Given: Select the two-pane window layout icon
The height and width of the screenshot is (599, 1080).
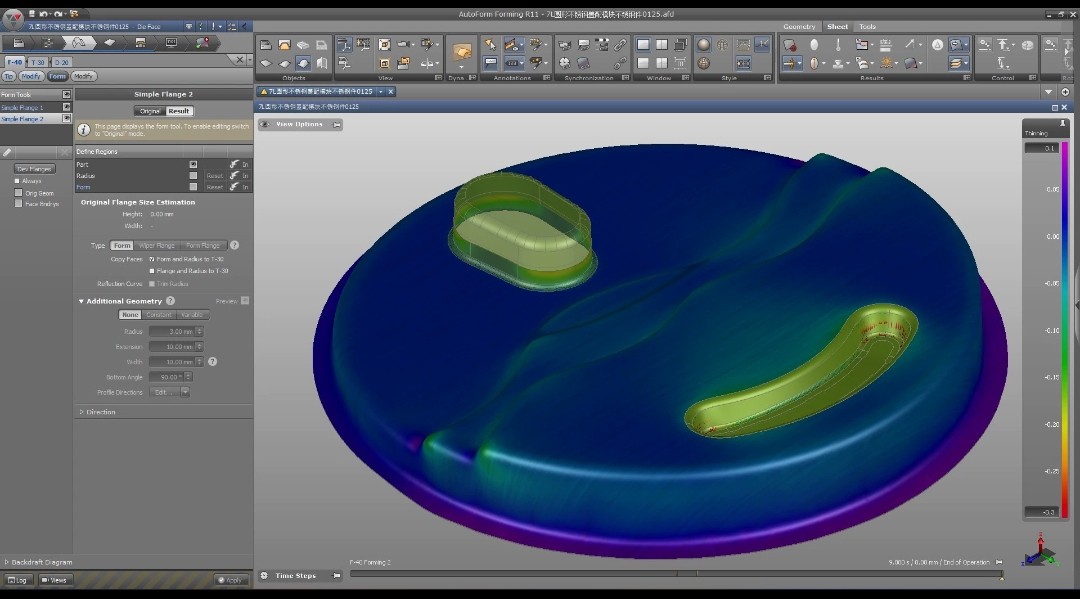Looking at the screenshot, I should pyautogui.click(x=661, y=45).
